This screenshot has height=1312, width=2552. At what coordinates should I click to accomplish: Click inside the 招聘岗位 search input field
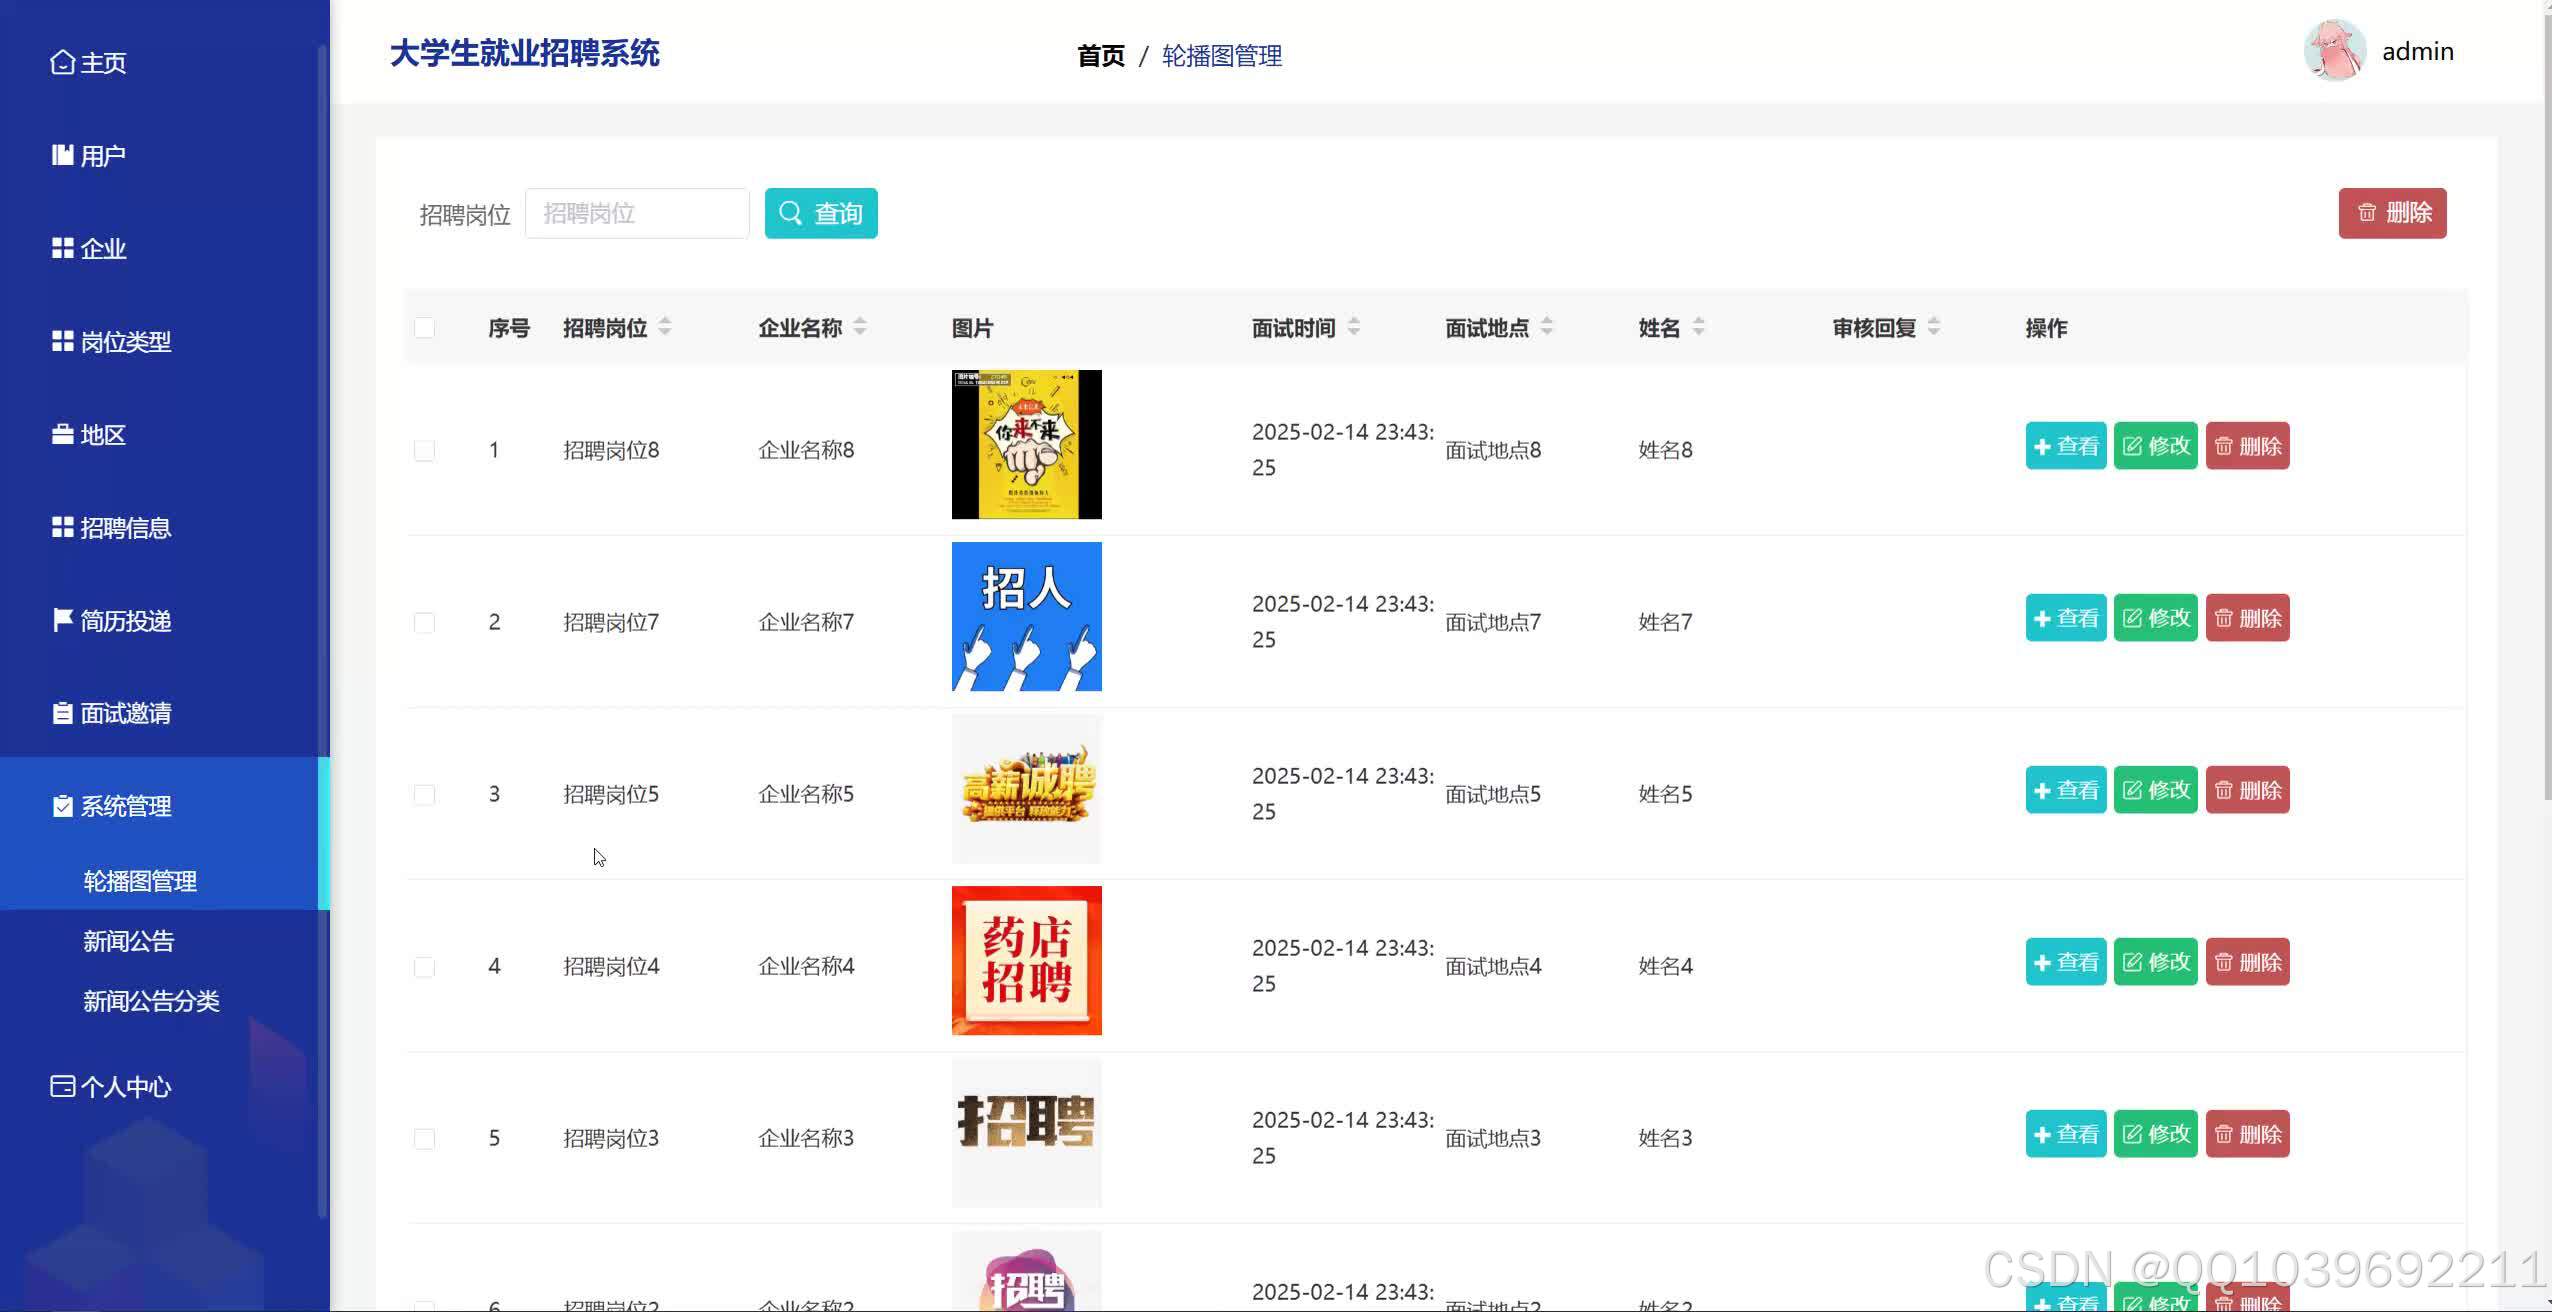pos(636,212)
